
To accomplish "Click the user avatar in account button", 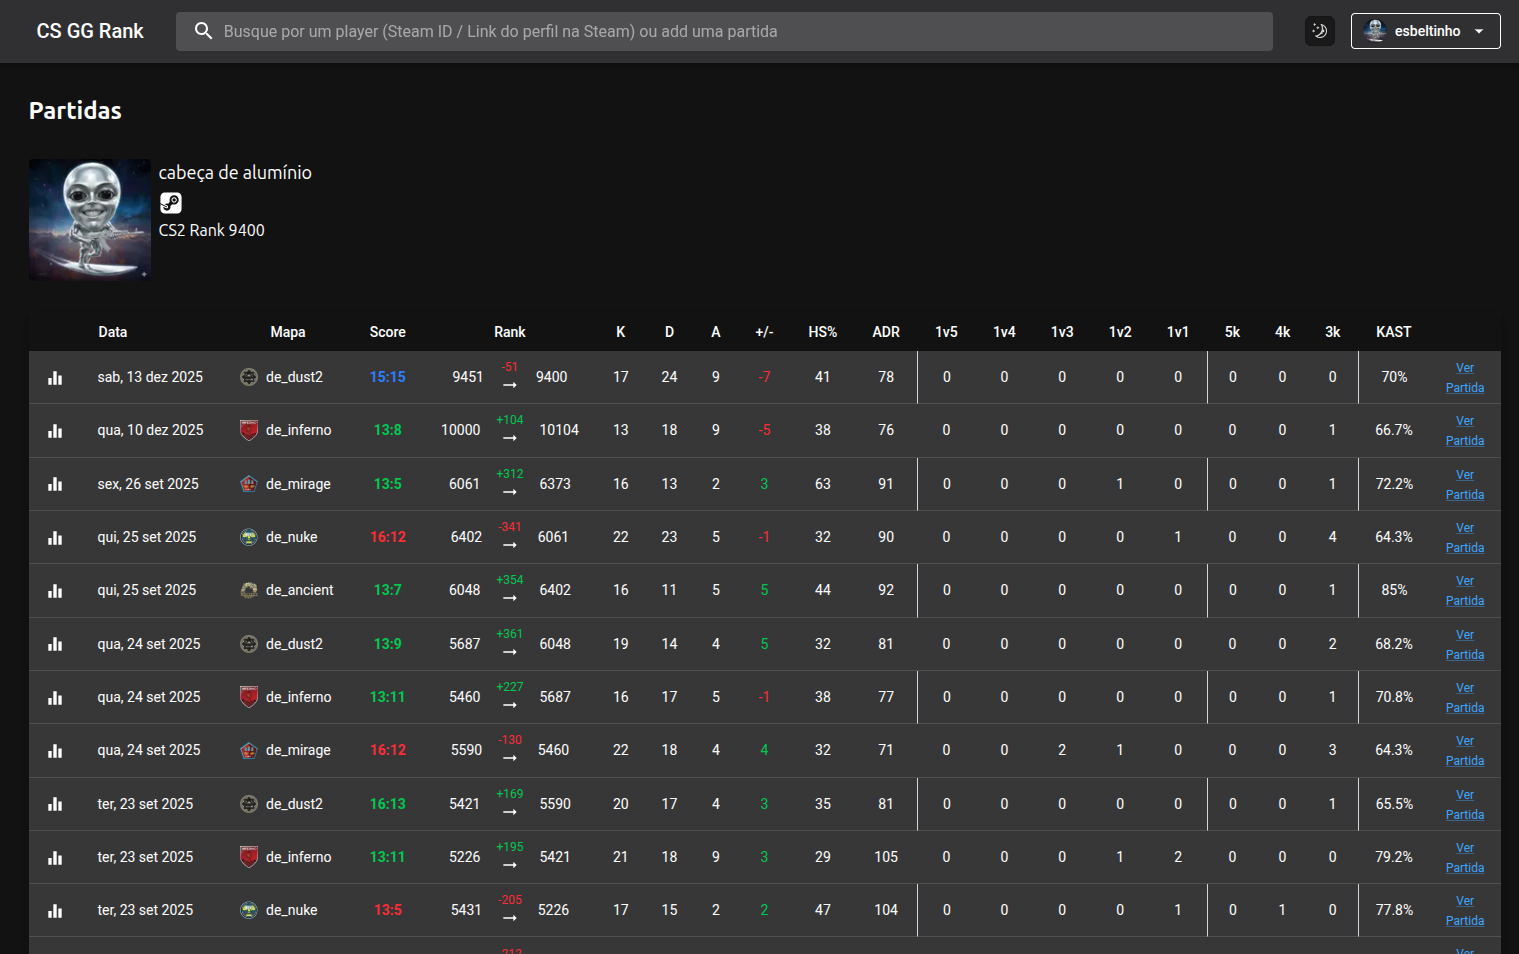I will coord(1375,31).
